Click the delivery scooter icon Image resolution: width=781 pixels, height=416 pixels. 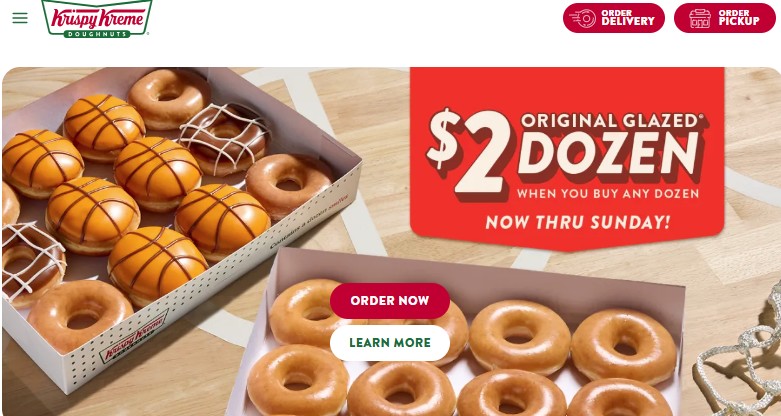click(x=582, y=18)
